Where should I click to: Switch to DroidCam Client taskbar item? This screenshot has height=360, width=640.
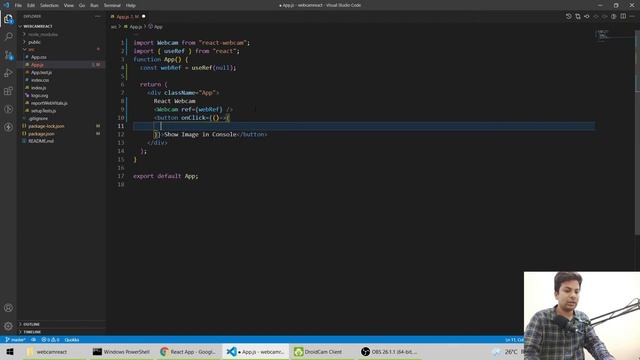pos(322,352)
